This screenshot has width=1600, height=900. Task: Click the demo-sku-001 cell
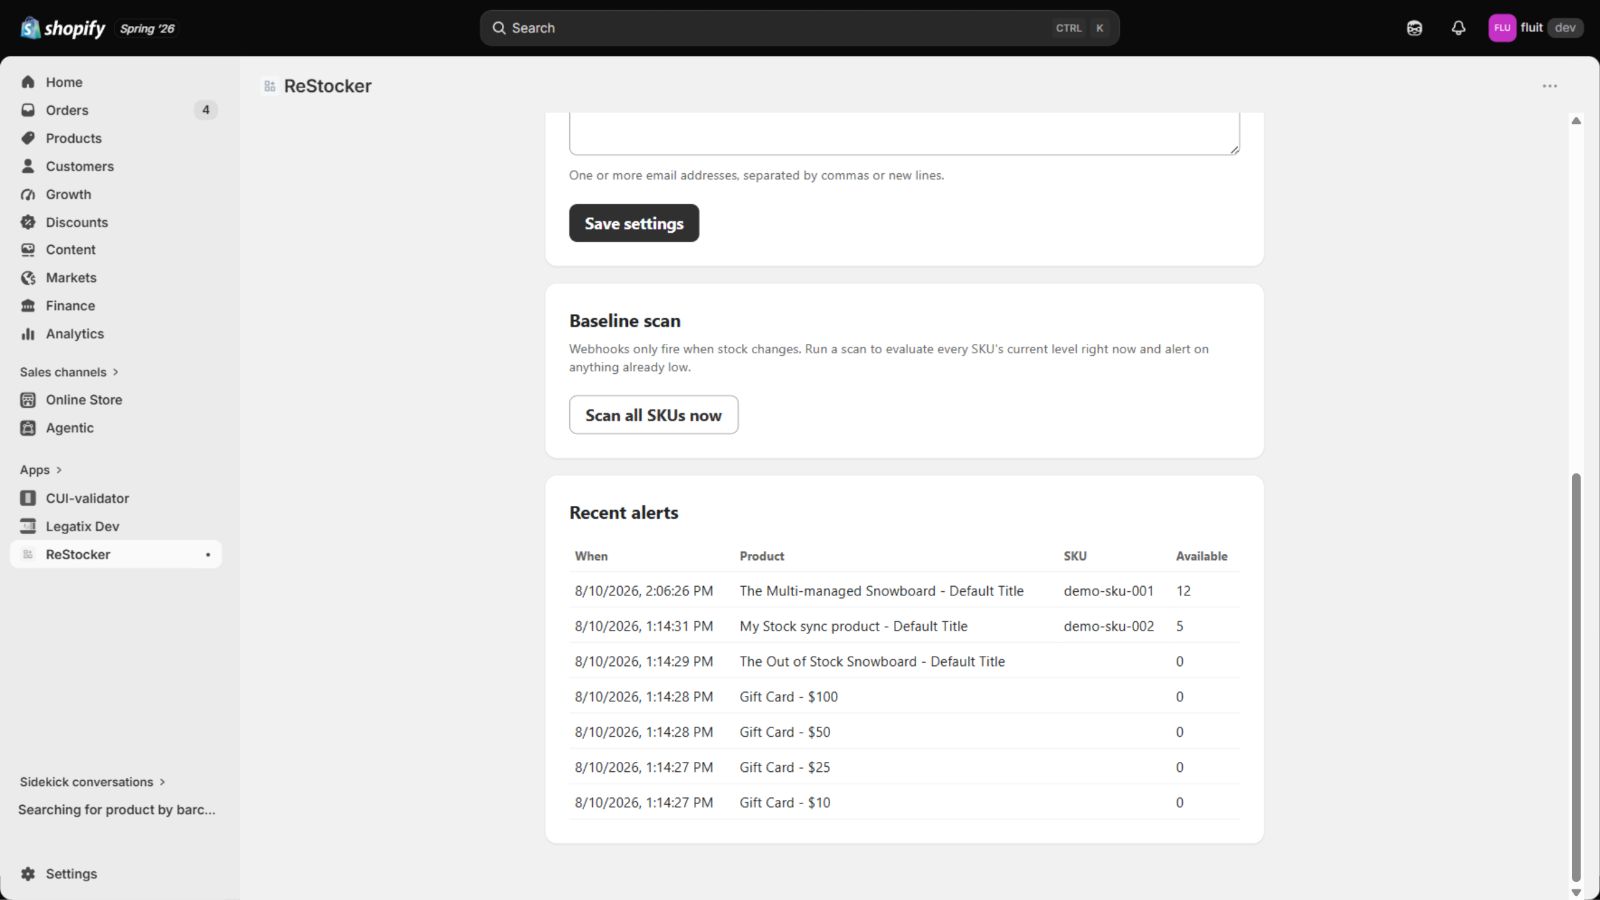click(1109, 591)
